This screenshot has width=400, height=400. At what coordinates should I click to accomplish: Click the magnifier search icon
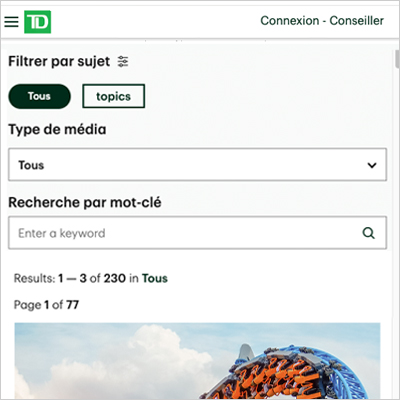click(368, 233)
